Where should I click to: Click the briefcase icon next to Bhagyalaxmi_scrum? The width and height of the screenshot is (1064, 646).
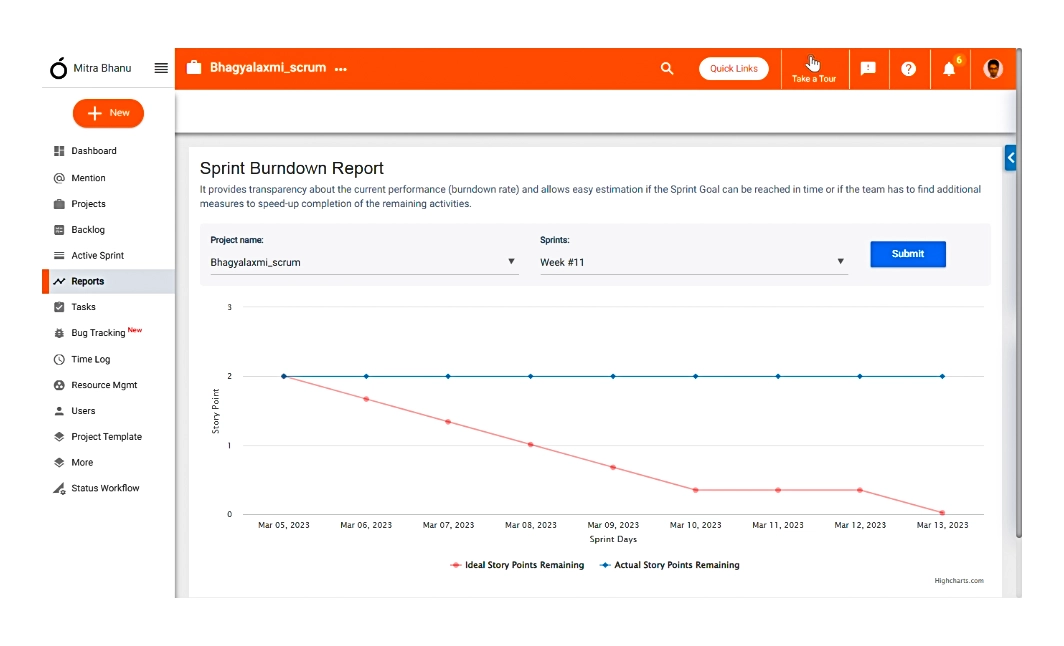point(194,68)
